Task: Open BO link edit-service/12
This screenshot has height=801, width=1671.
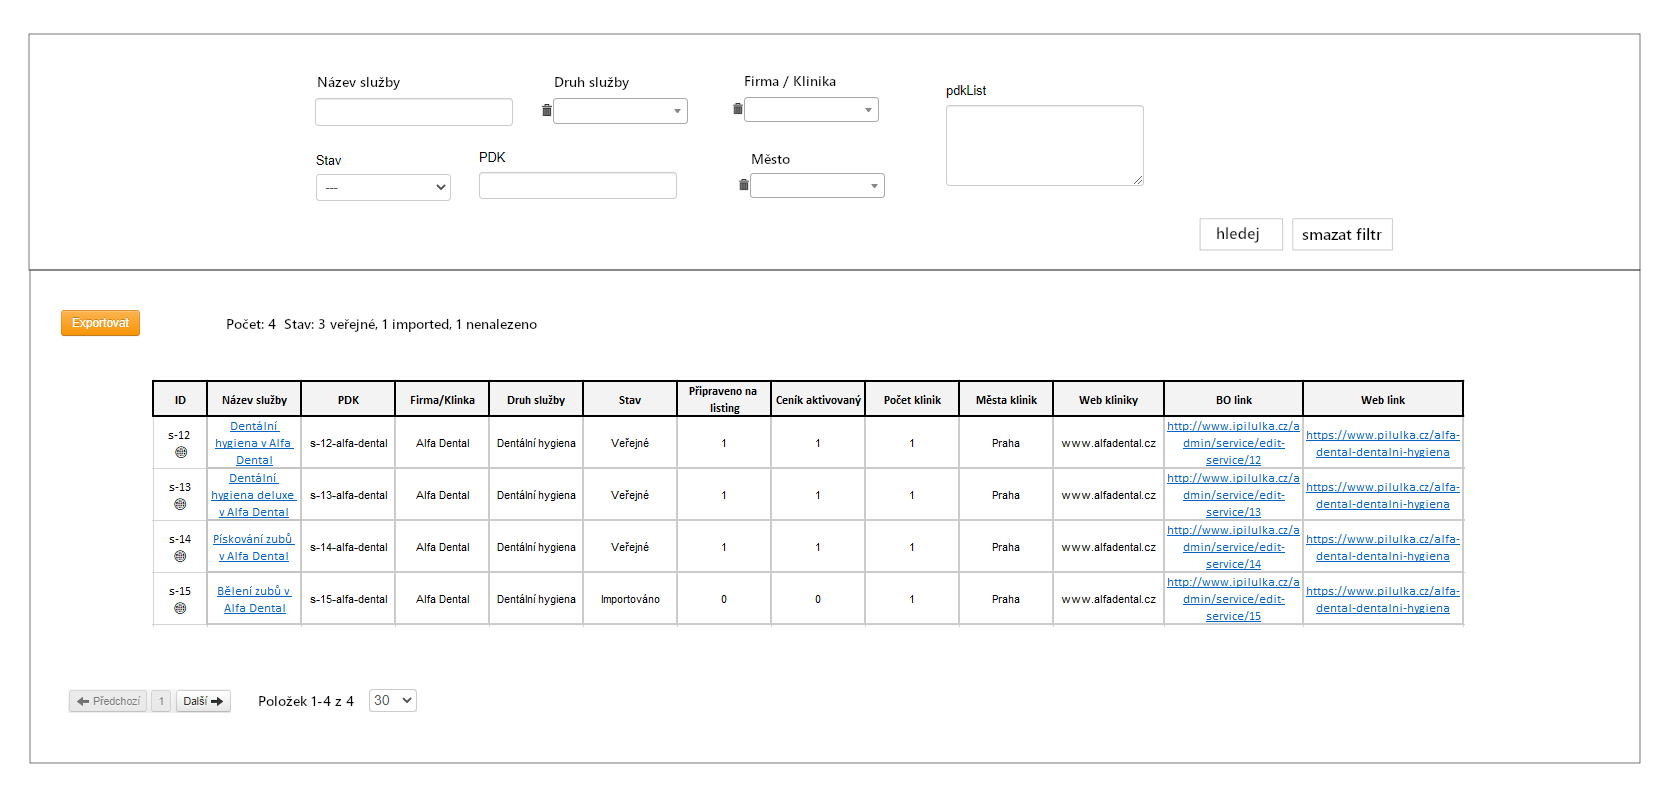Action: 1233,443
